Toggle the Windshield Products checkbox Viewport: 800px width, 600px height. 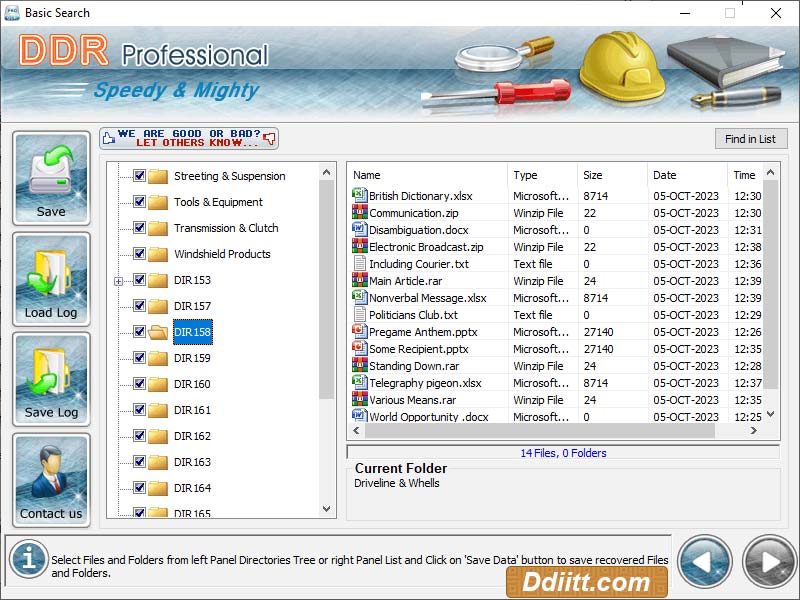point(141,254)
